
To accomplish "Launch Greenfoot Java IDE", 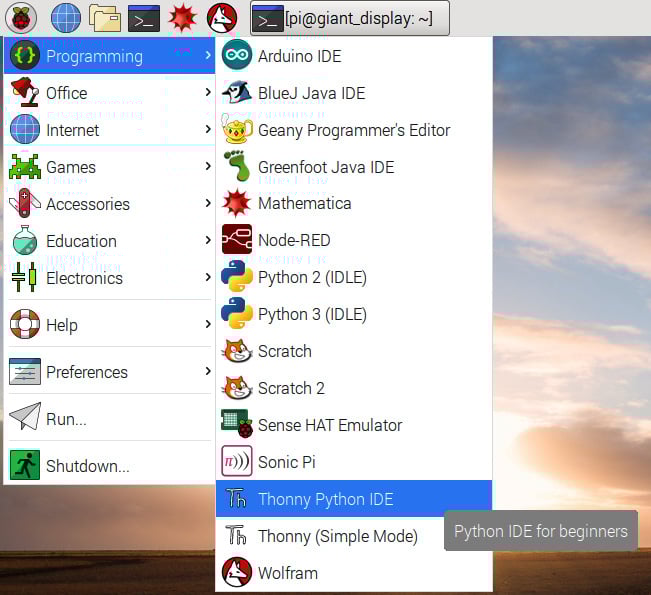I will (354, 166).
